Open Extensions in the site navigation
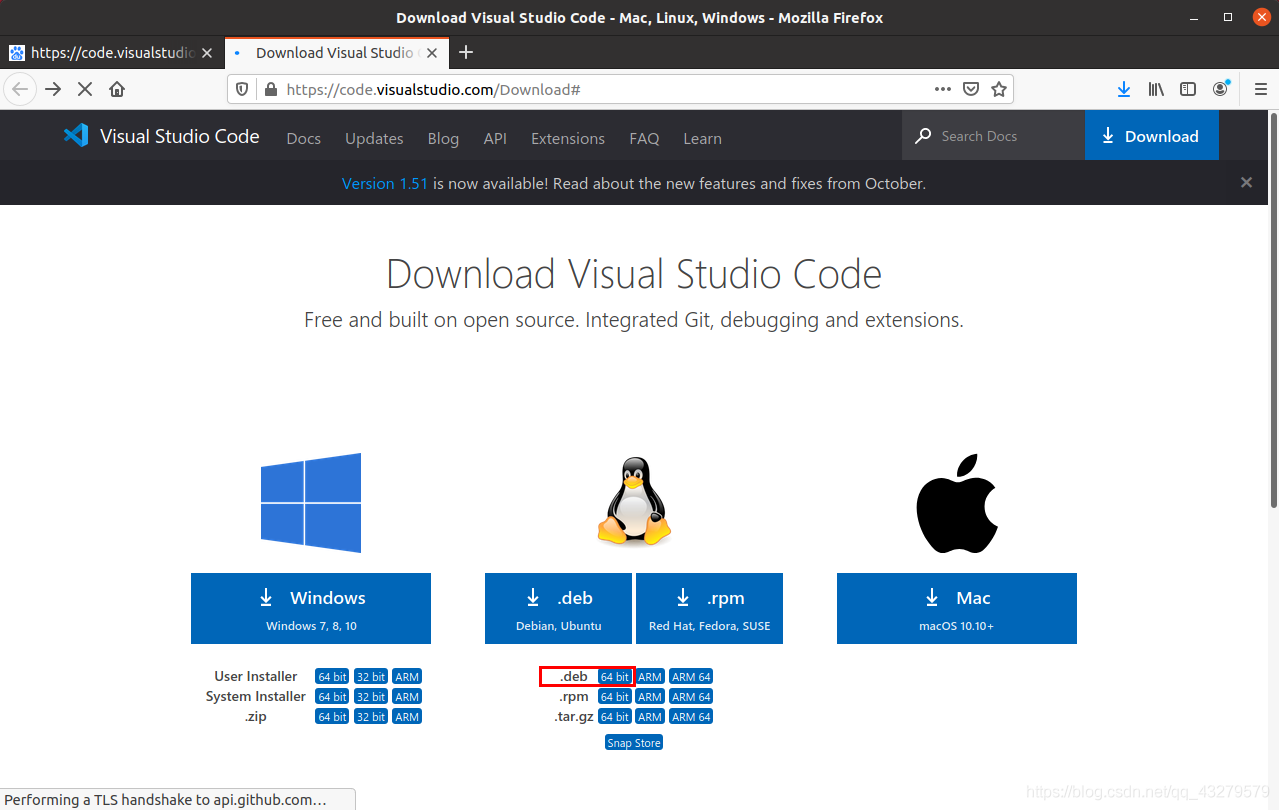This screenshot has height=810, width=1279. pos(568,138)
